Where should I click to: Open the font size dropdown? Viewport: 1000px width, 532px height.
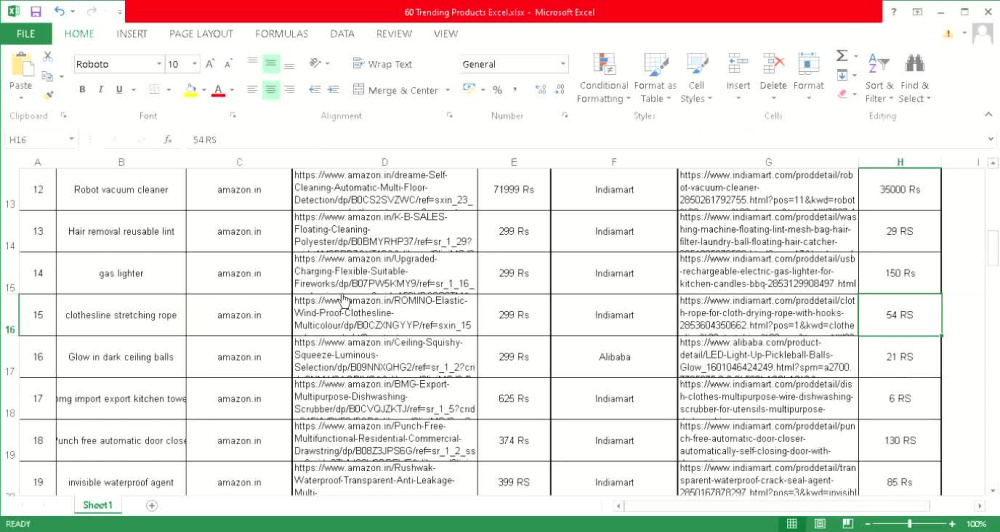195,64
